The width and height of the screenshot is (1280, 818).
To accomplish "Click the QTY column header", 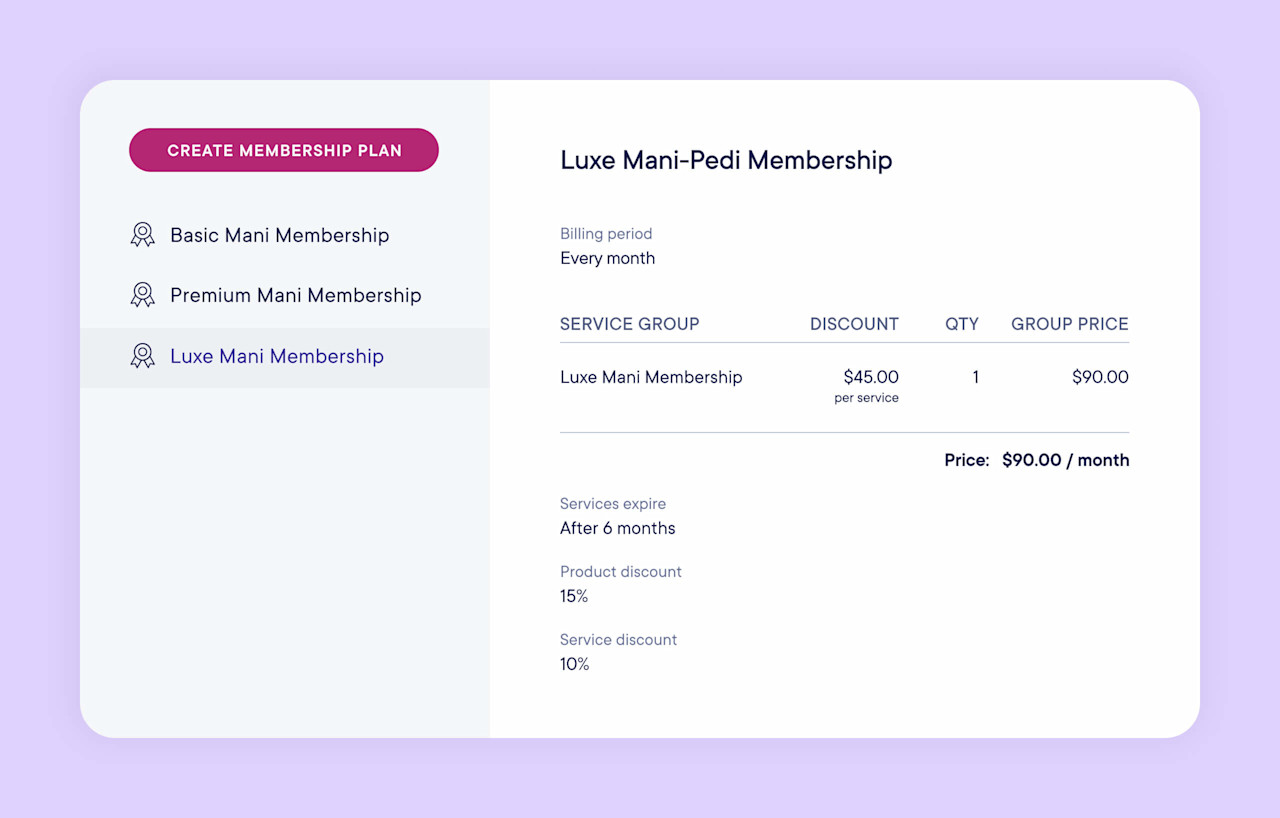I will point(962,324).
